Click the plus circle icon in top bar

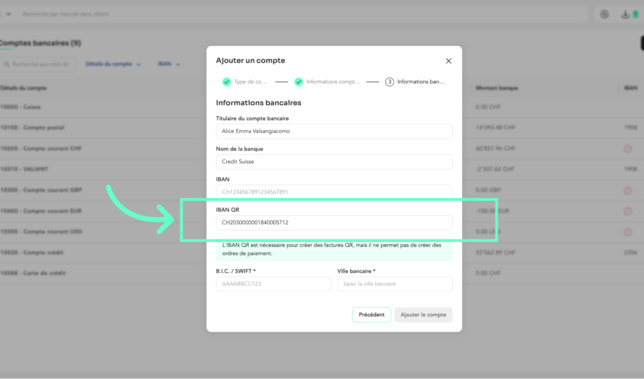(604, 14)
